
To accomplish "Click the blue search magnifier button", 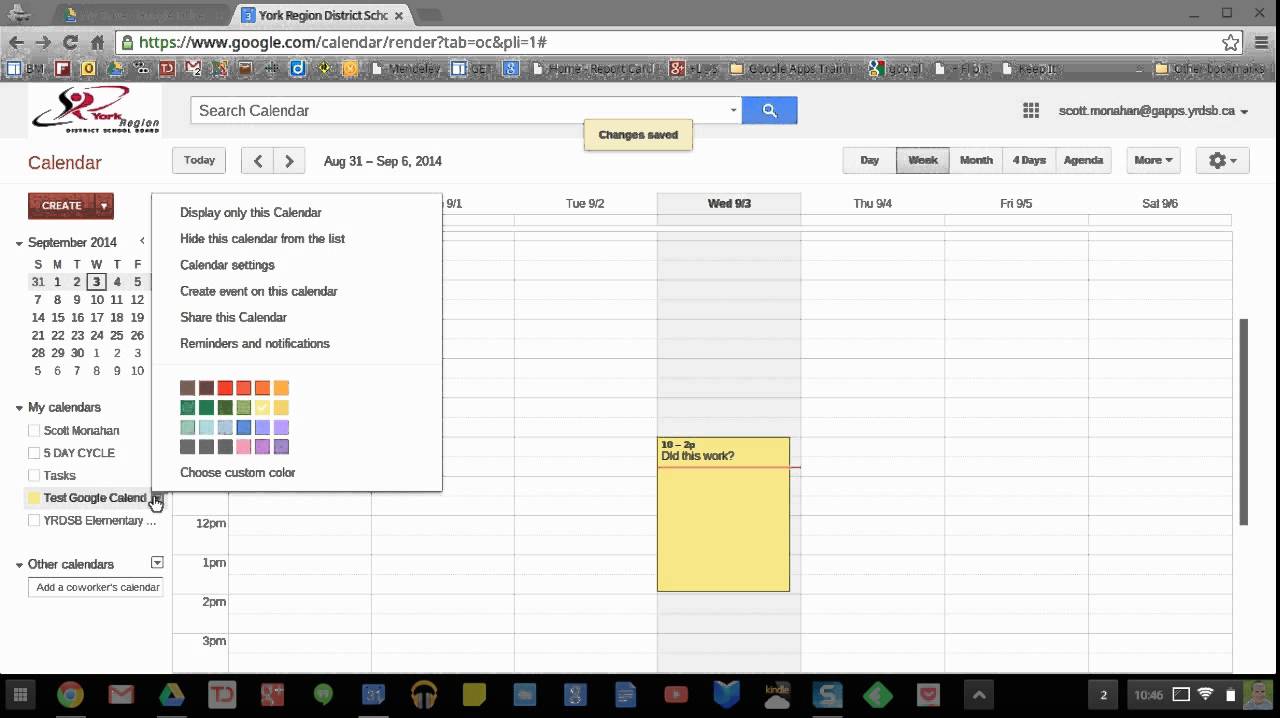I will click(x=769, y=111).
